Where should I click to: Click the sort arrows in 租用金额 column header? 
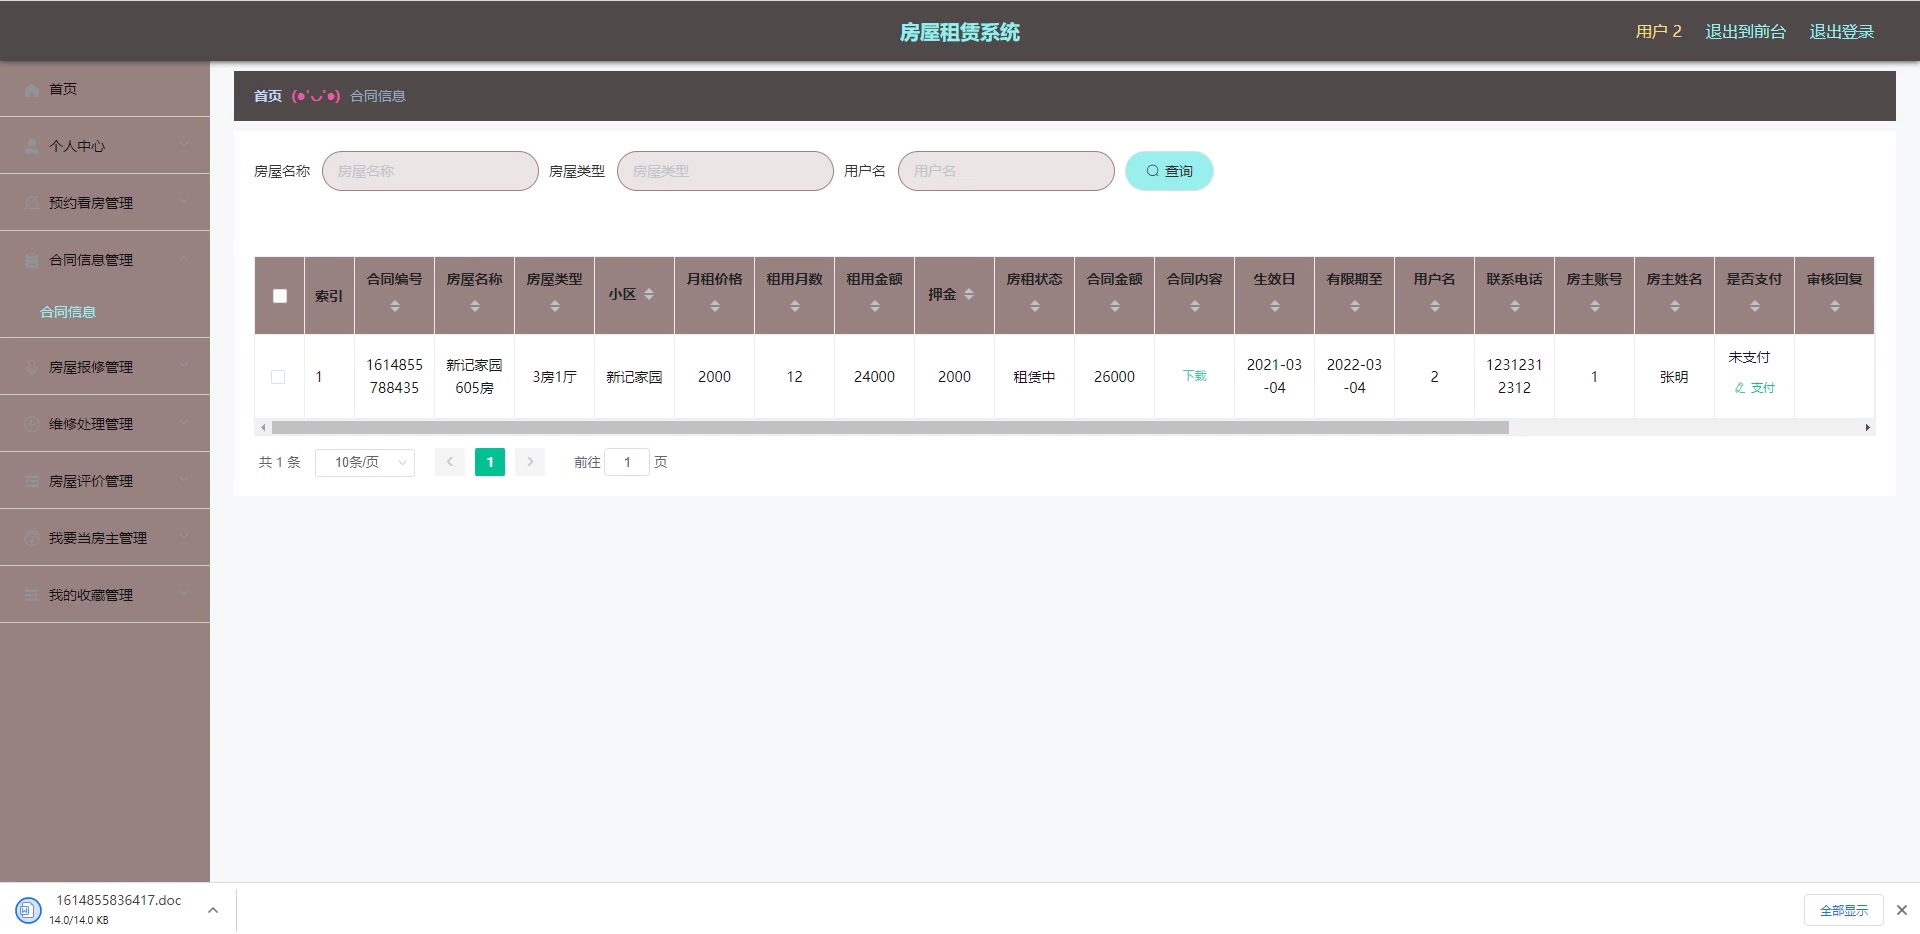tap(875, 306)
